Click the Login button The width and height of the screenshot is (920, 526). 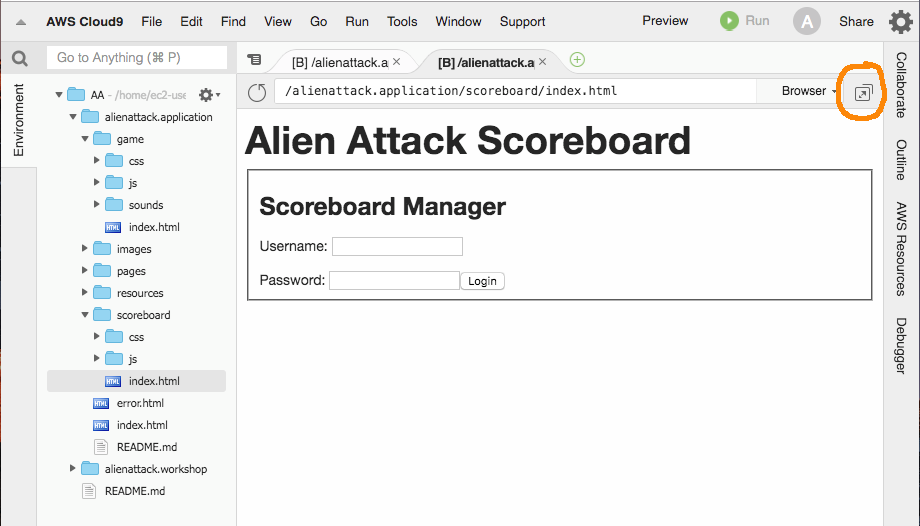(482, 281)
